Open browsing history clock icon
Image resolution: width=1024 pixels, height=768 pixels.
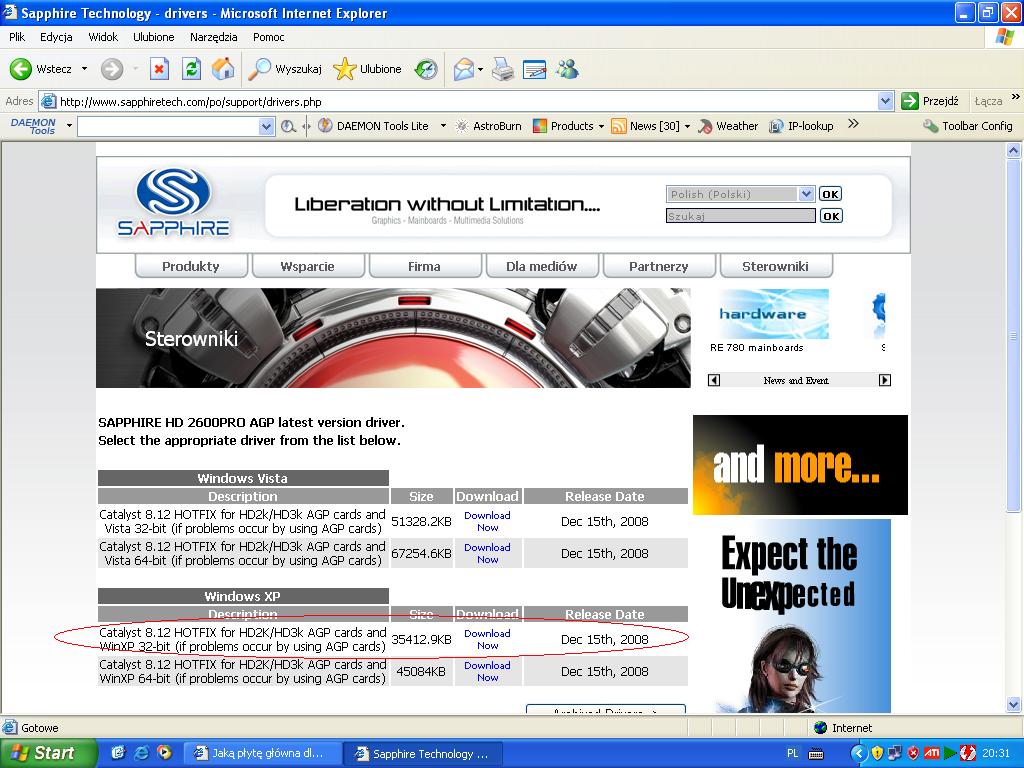[426, 69]
